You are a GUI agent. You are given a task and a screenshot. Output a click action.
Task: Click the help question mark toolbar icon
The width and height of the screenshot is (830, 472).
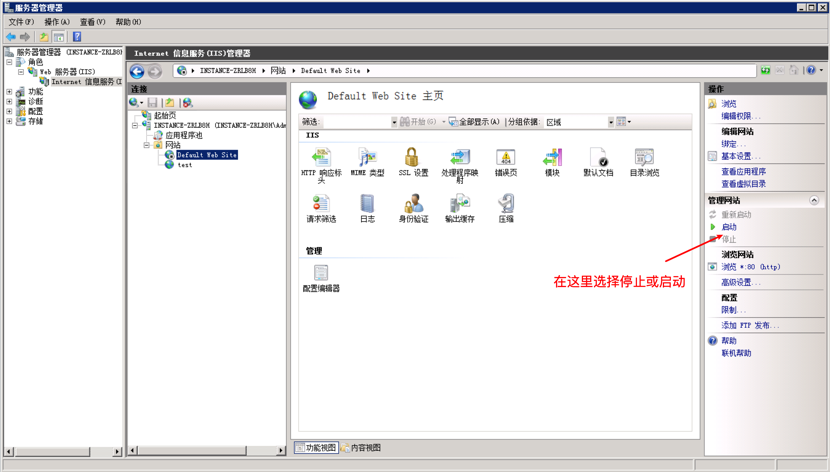77,37
